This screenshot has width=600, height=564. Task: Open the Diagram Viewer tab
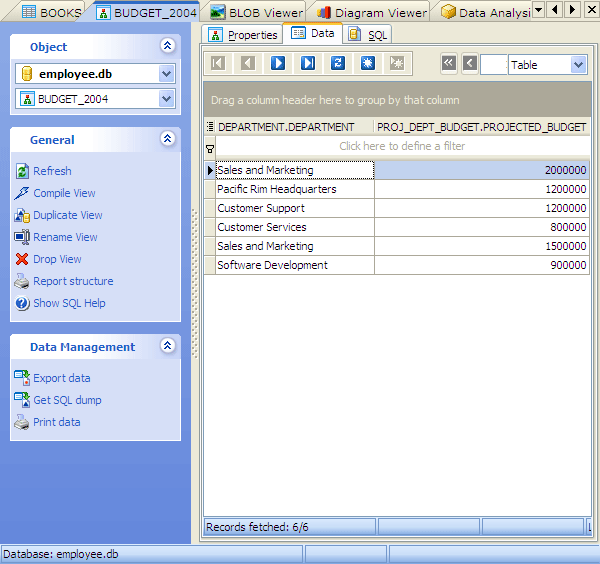coord(372,13)
